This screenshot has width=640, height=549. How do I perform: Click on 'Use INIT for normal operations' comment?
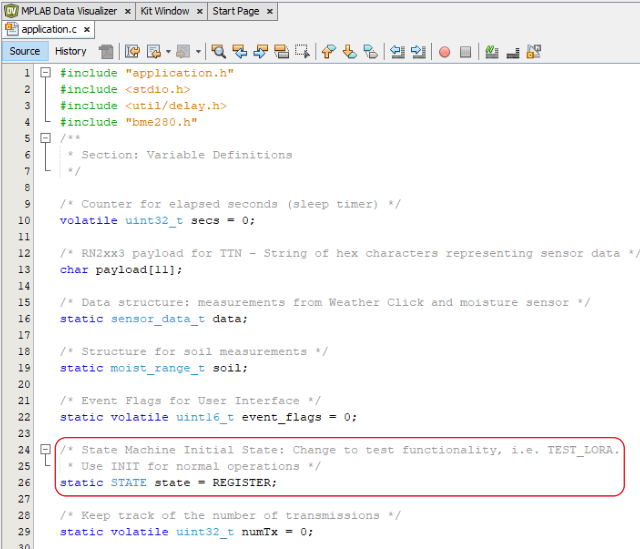point(190,466)
